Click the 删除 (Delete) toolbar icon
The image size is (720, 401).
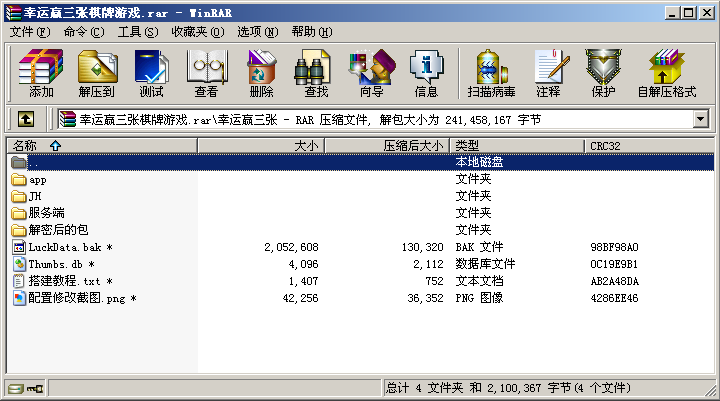tap(261, 74)
